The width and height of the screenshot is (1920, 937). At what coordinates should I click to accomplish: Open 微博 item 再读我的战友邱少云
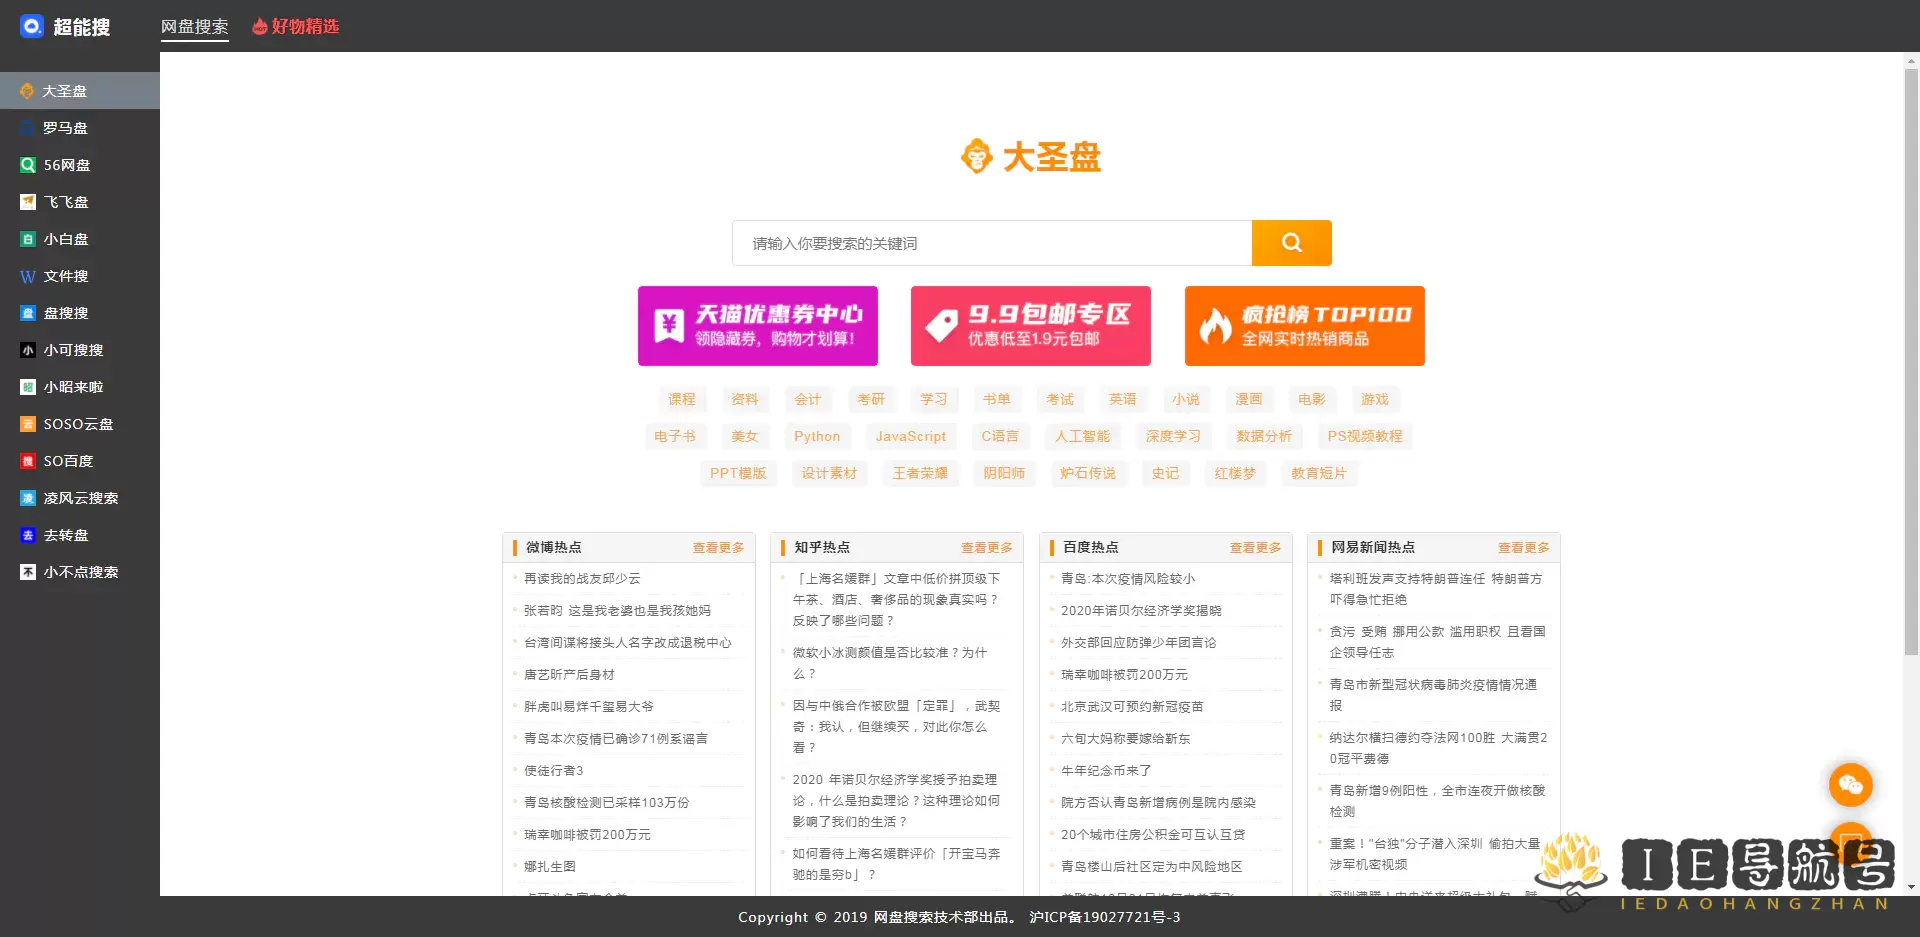(x=582, y=579)
